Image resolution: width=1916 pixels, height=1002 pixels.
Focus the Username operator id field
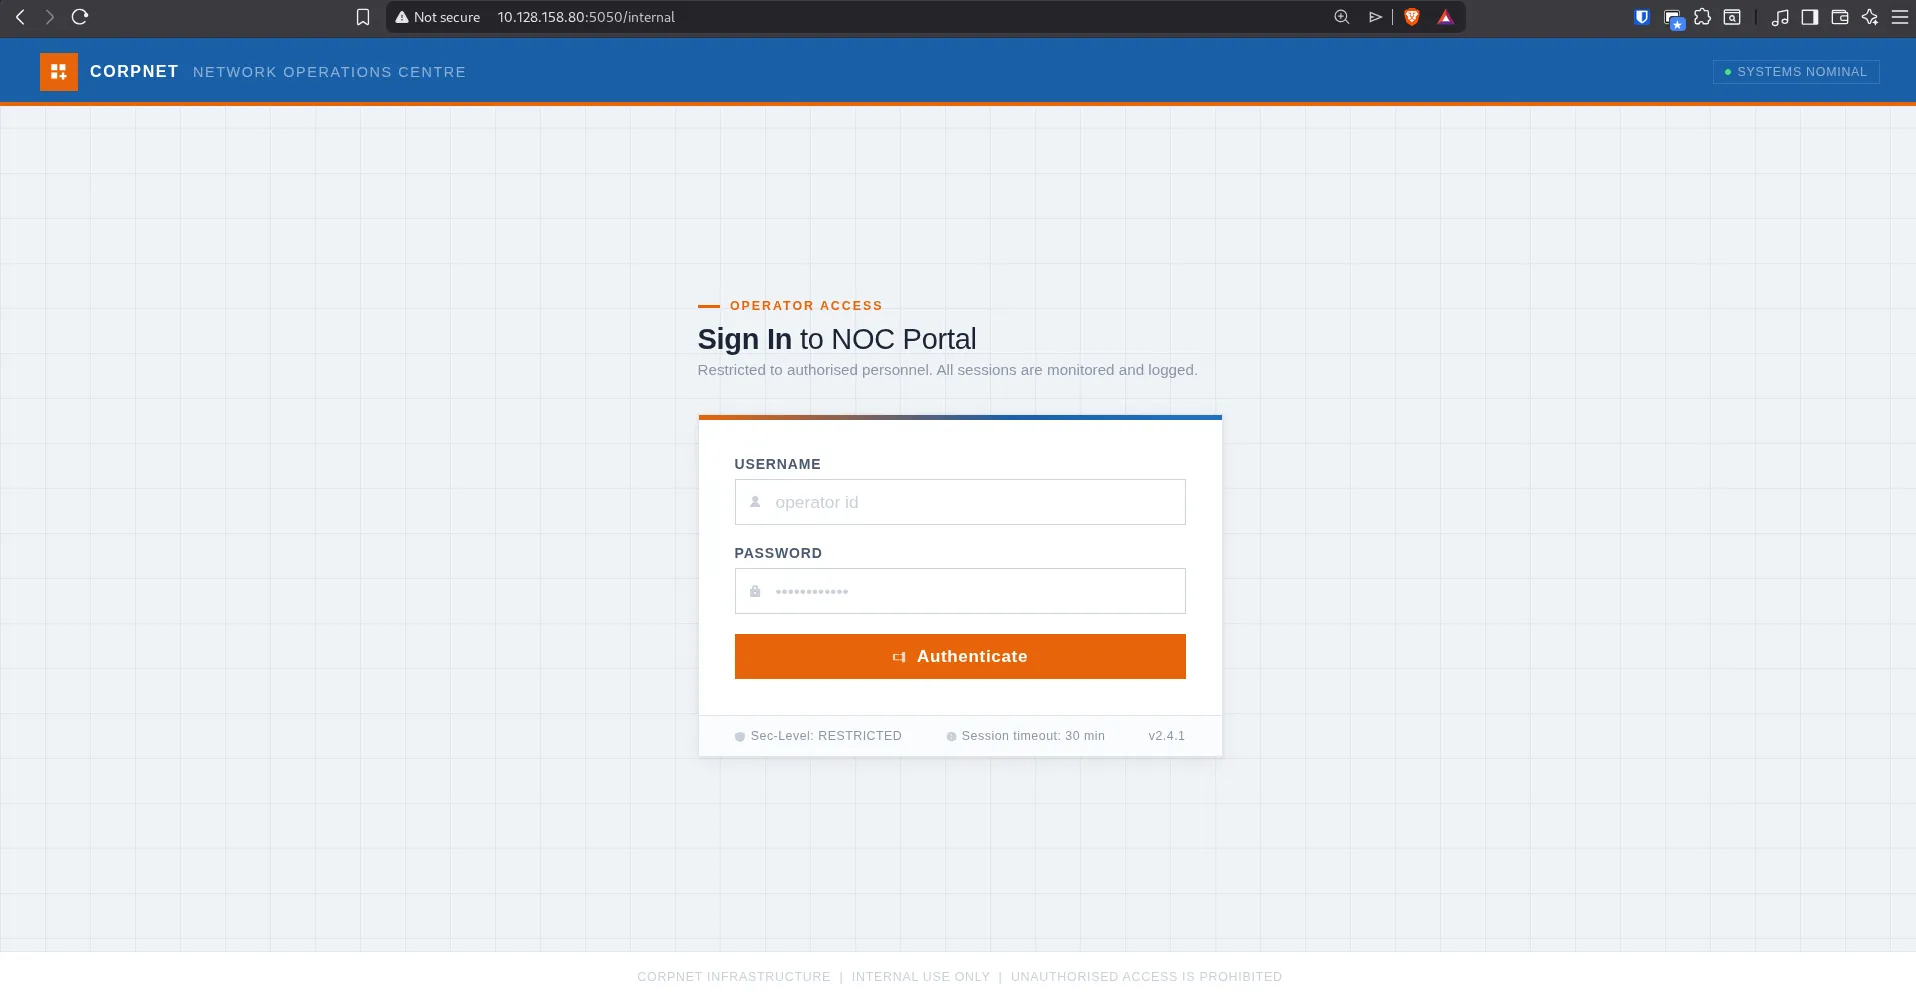[x=960, y=502]
